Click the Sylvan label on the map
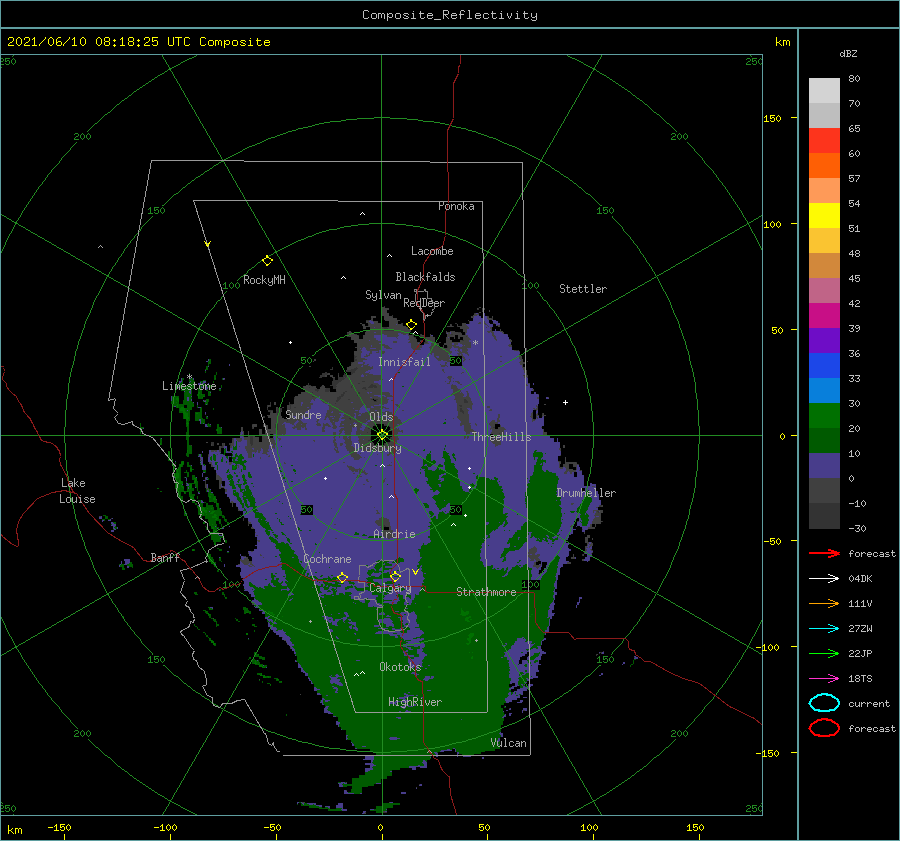900x841 pixels. point(383,295)
